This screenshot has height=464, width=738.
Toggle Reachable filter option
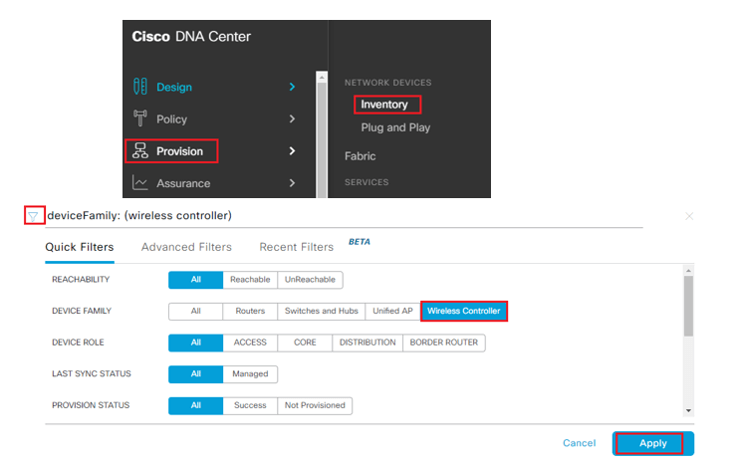pos(250,280)
